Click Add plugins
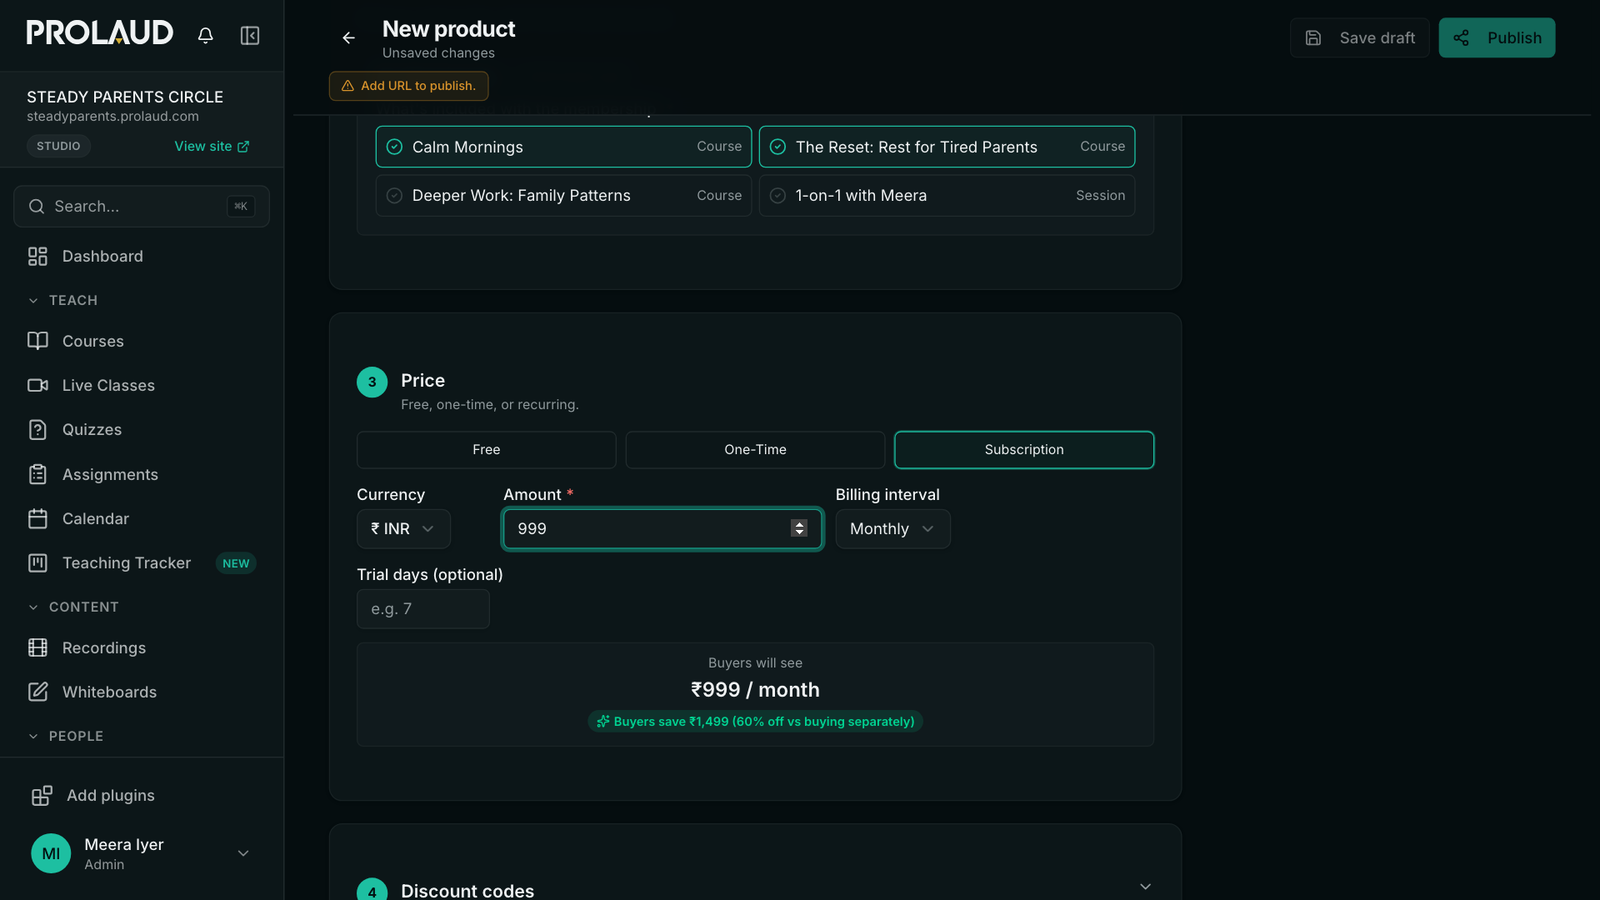 coord(93,796)
